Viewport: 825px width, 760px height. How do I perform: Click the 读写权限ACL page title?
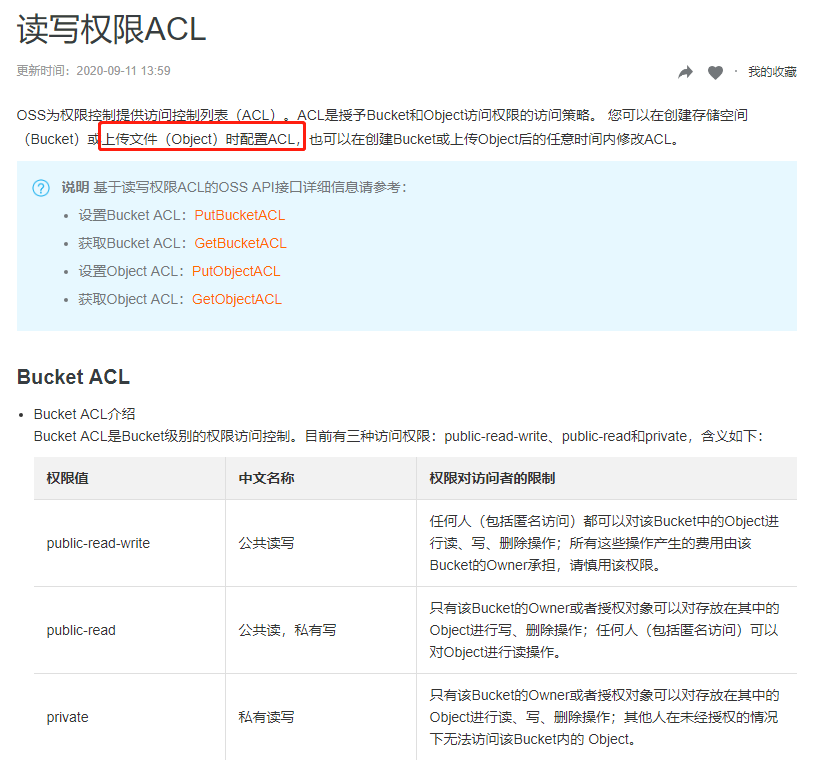click(x=112, y=29)
